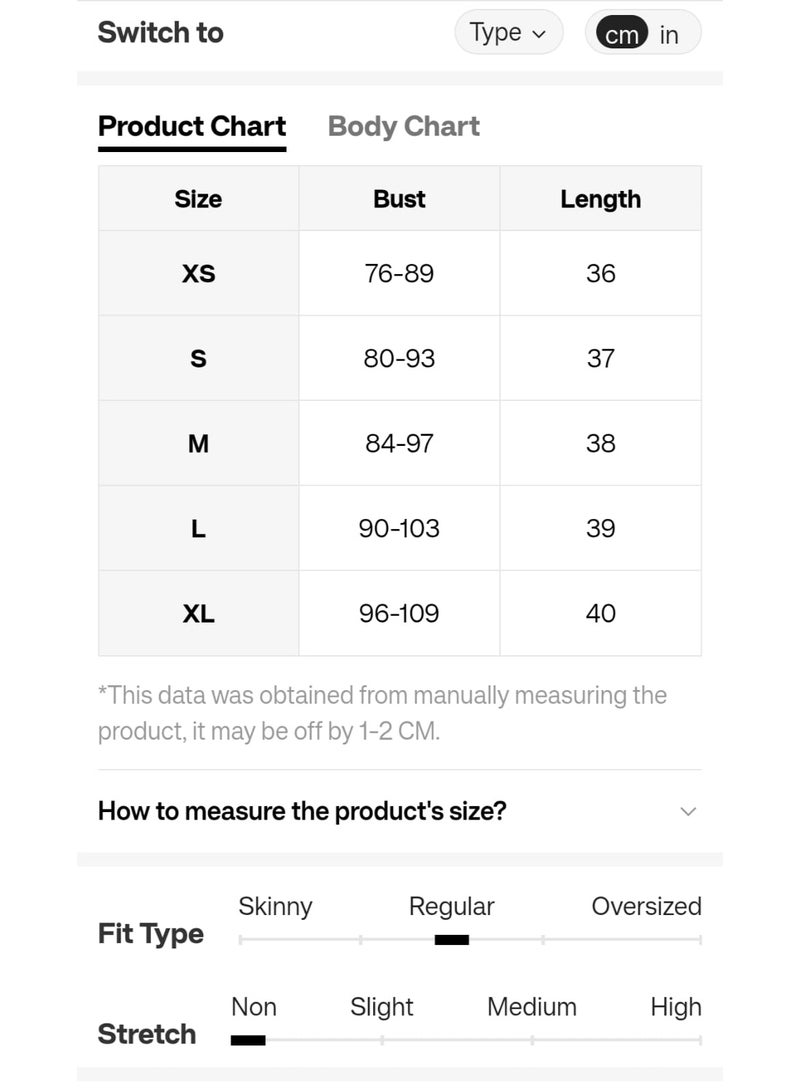800x1091 pixels.
Task: Choose the L size row
Action: click(x=399, y=528)
